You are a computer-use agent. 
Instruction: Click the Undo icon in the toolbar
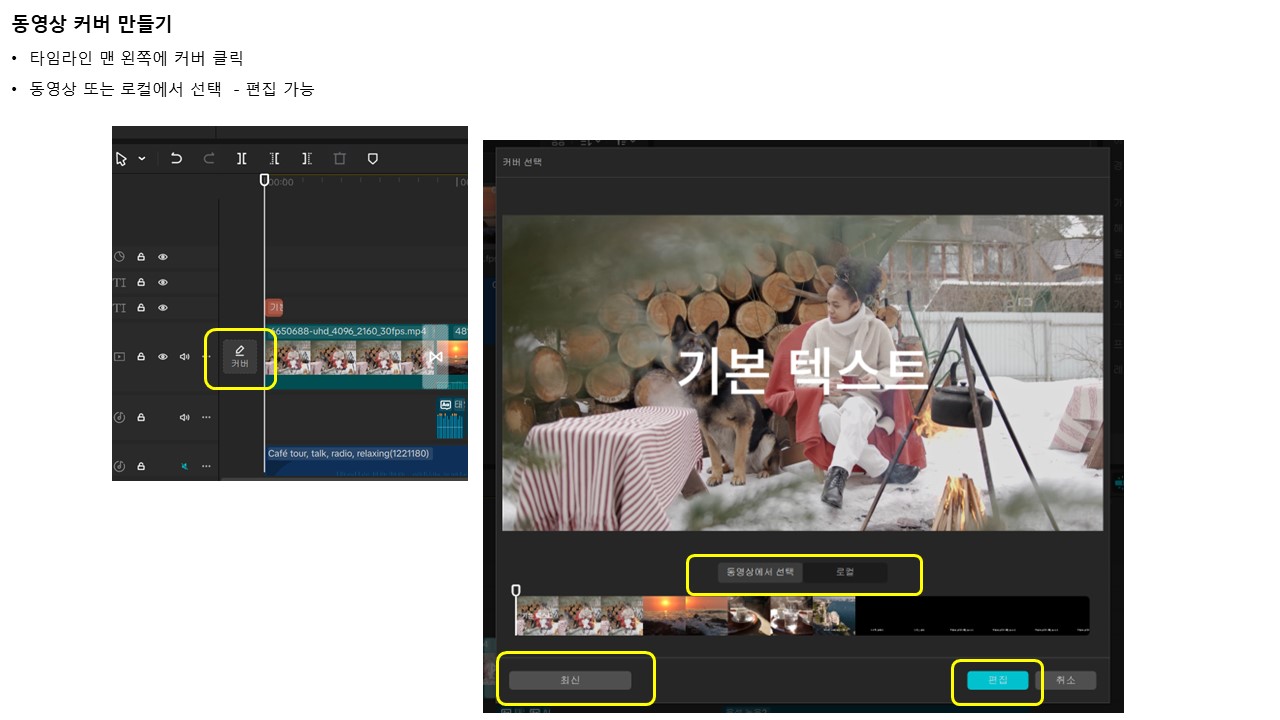177,159
